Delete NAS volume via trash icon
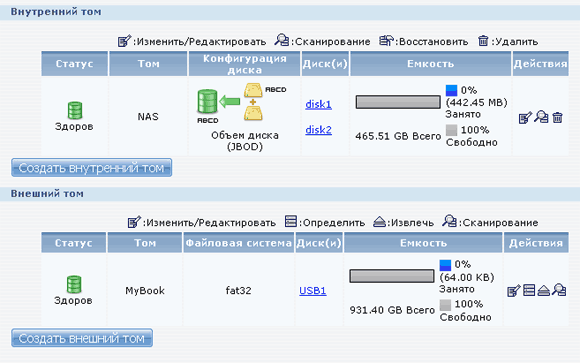The image size is (580, 363). (x=557, y=118)
